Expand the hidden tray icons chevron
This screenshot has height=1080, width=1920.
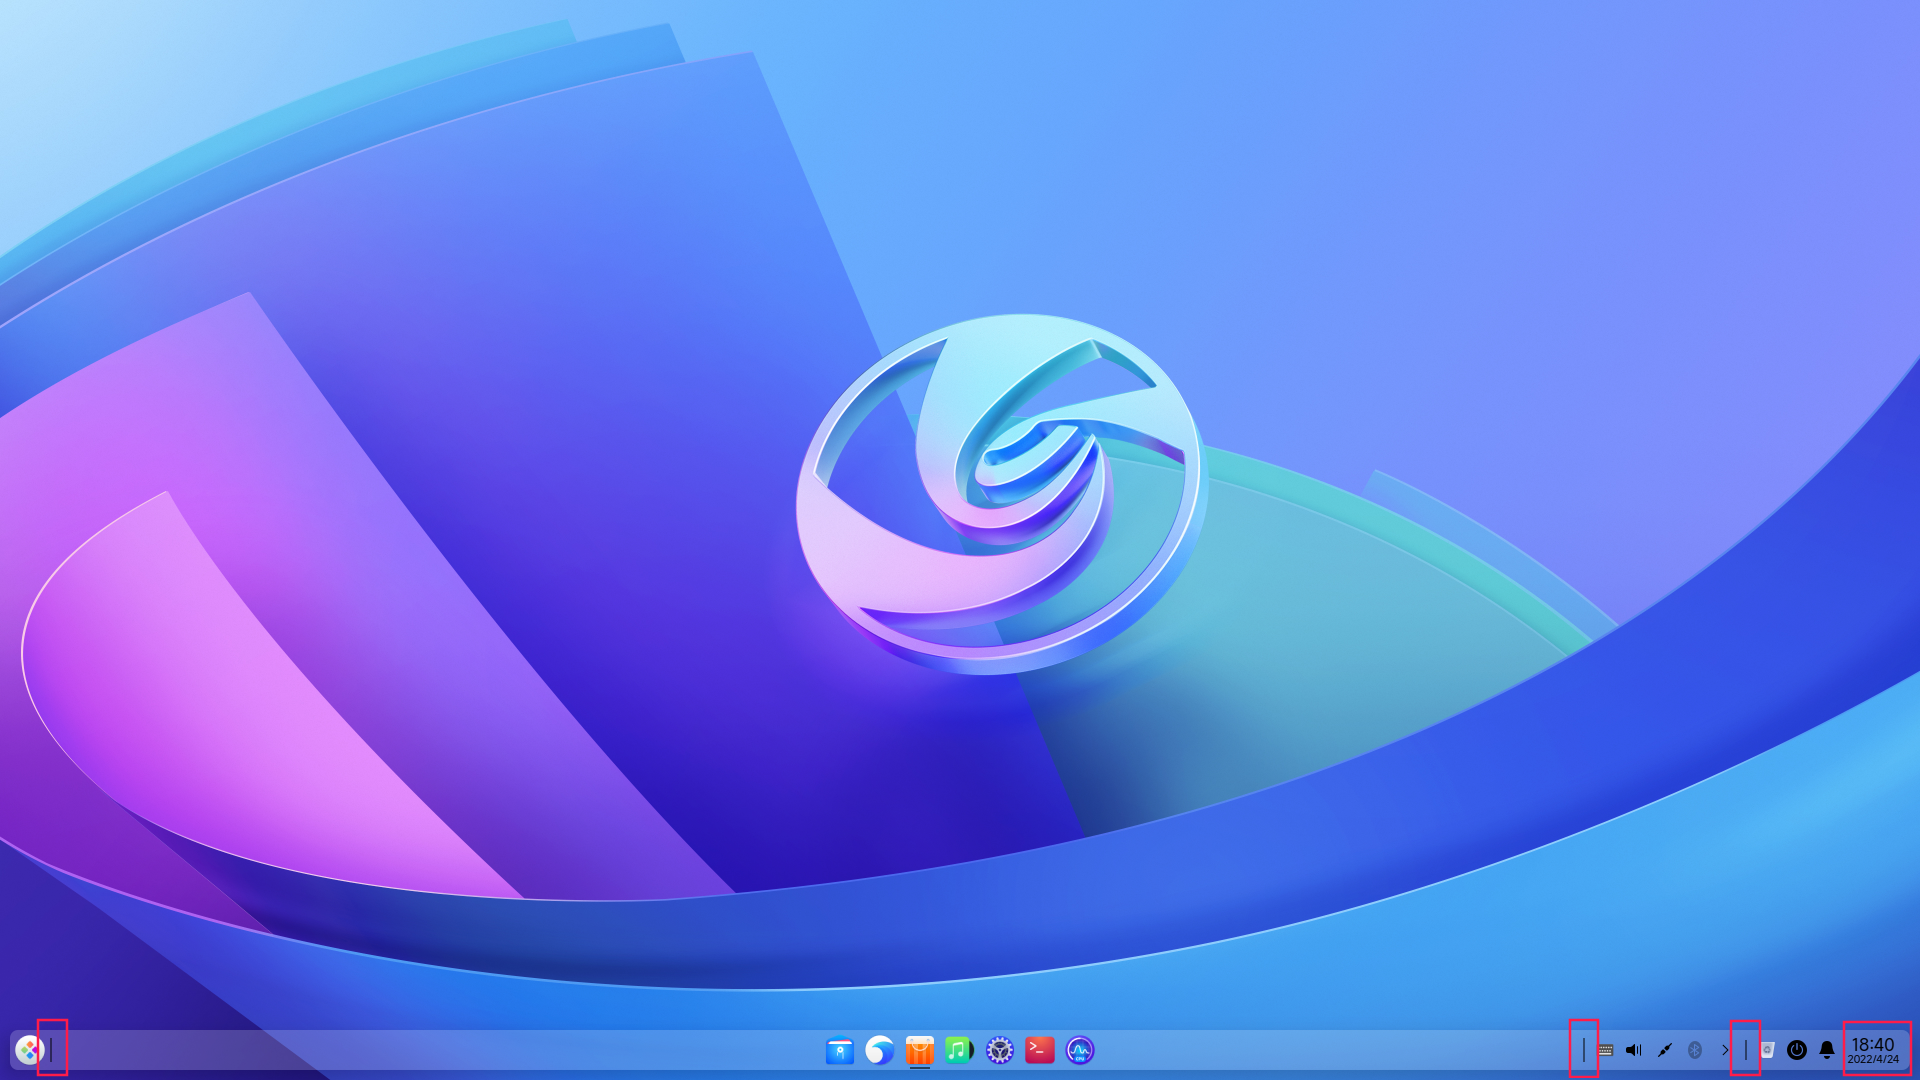1723,1050
